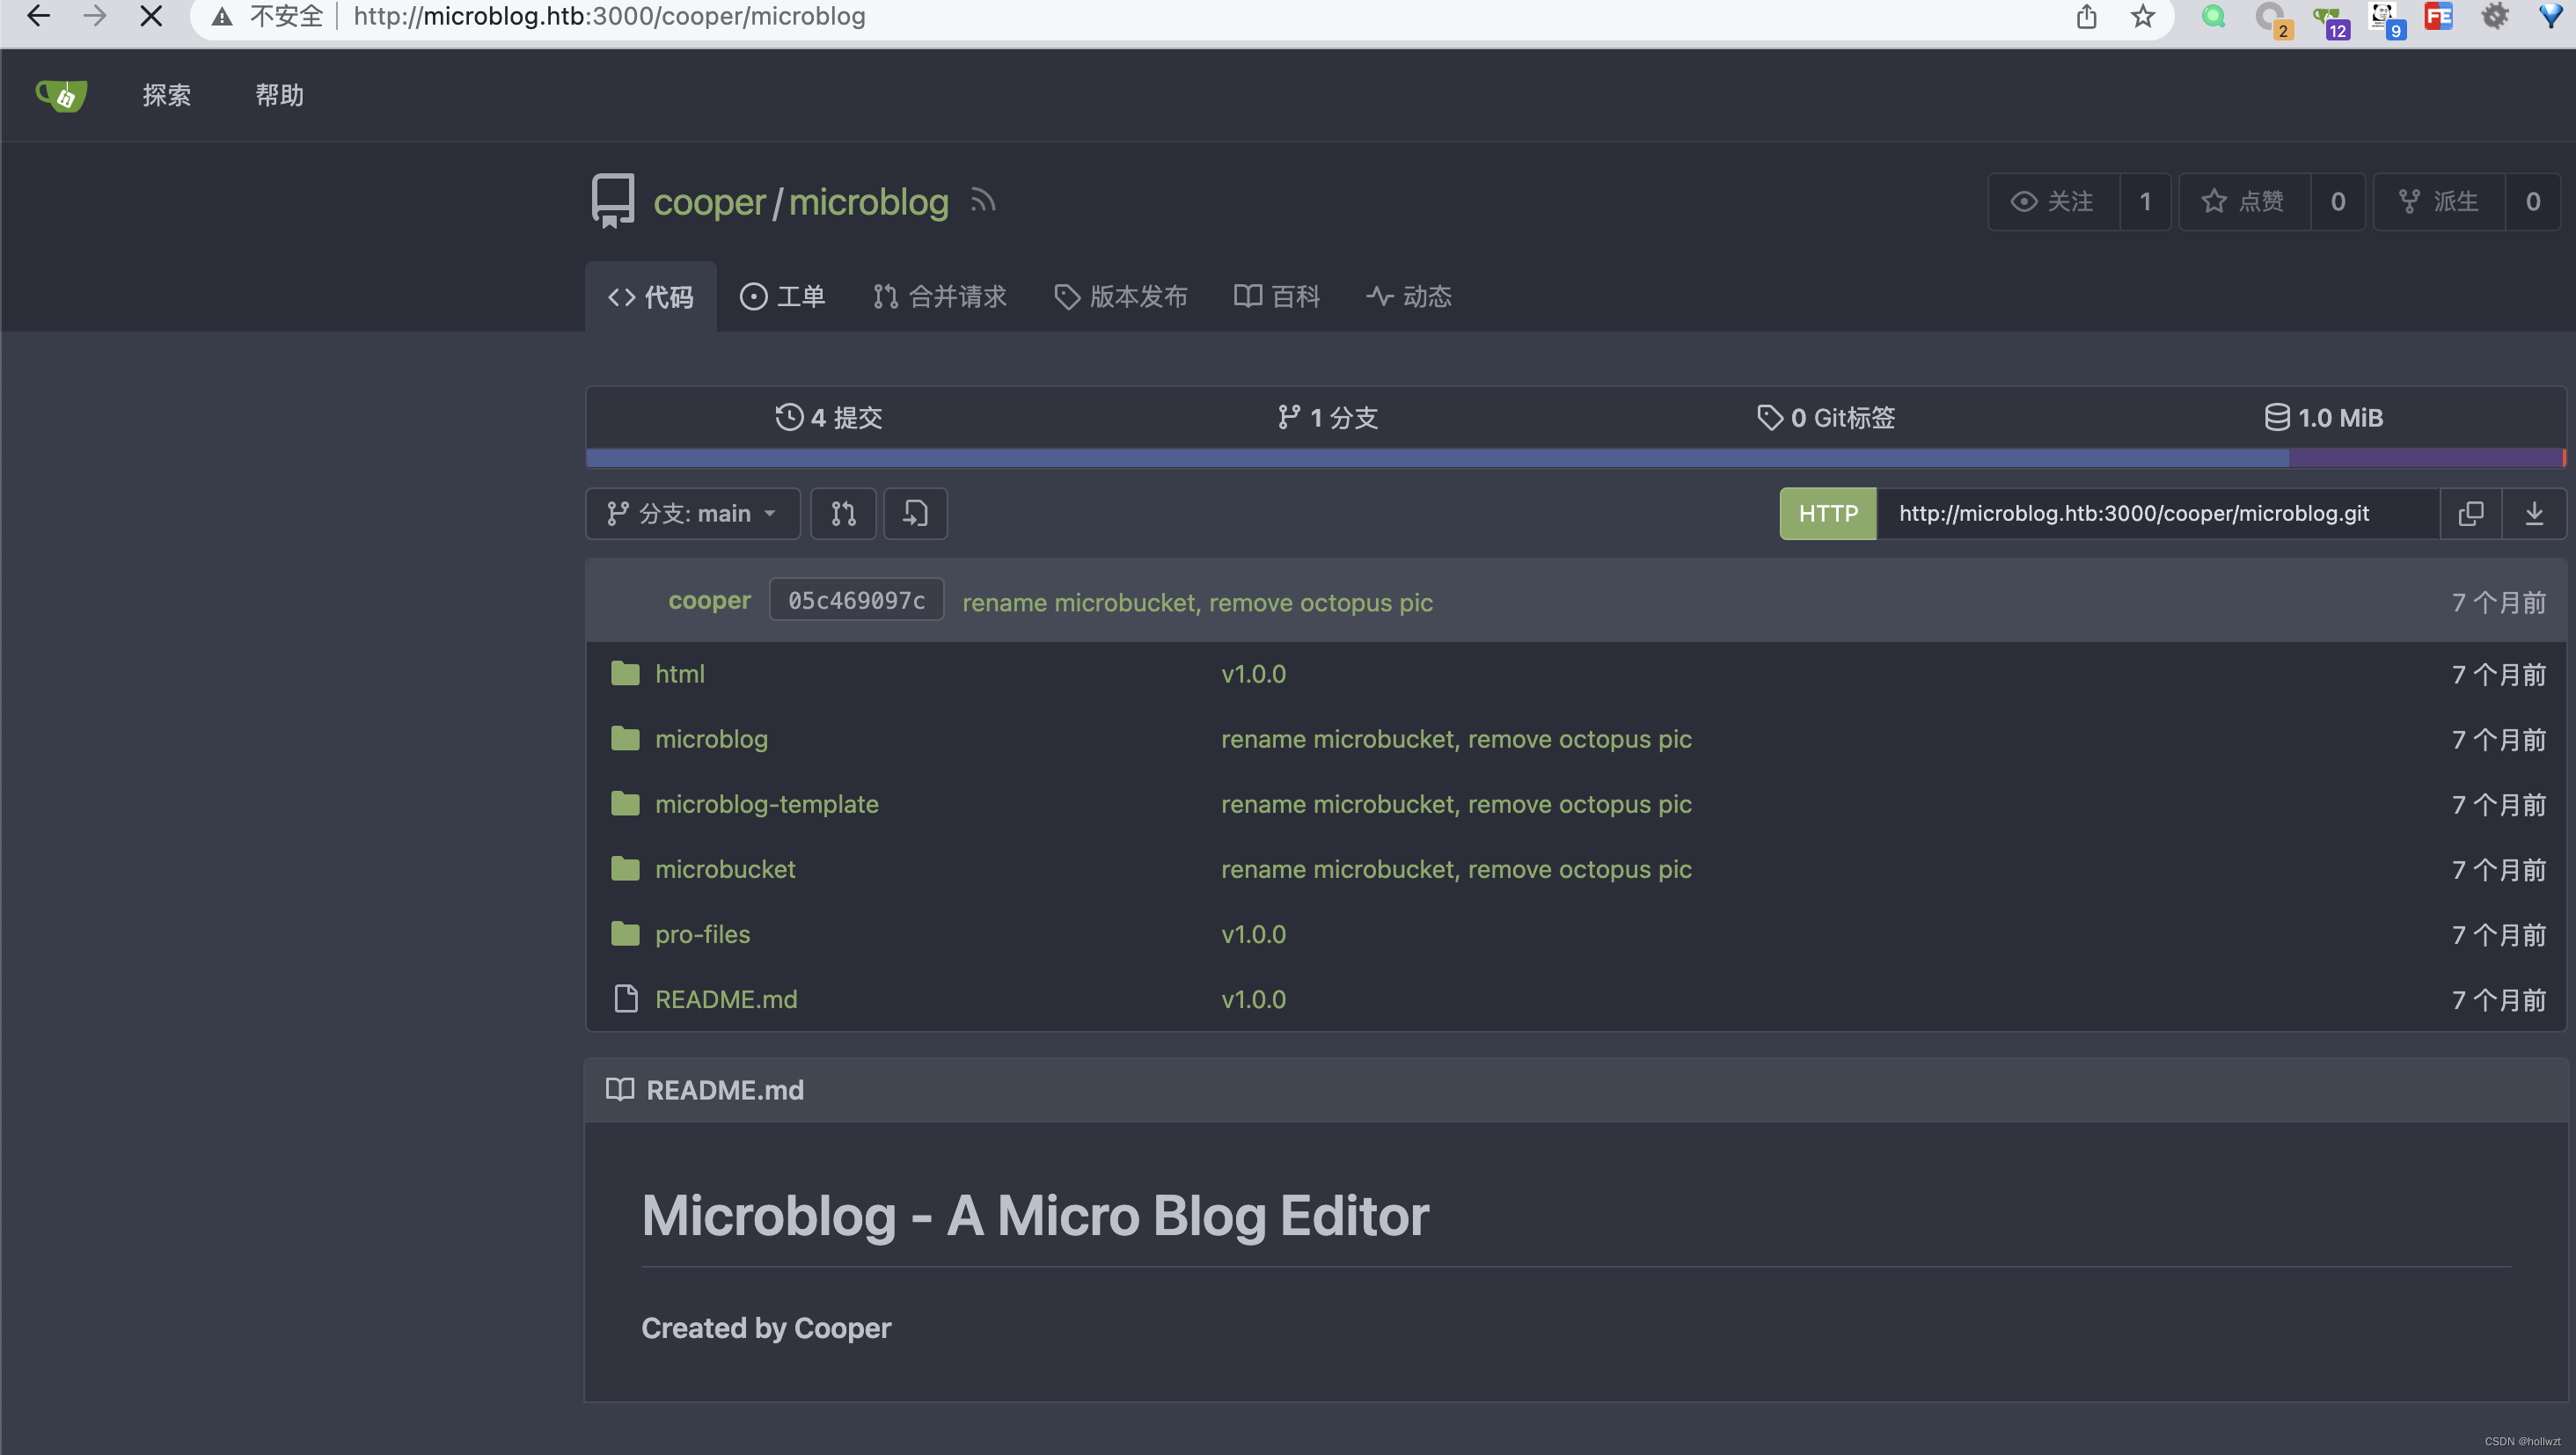Copy the repository clone URL
2576x1455 pixels.
pyautogui.click(x=2470, y=513)
